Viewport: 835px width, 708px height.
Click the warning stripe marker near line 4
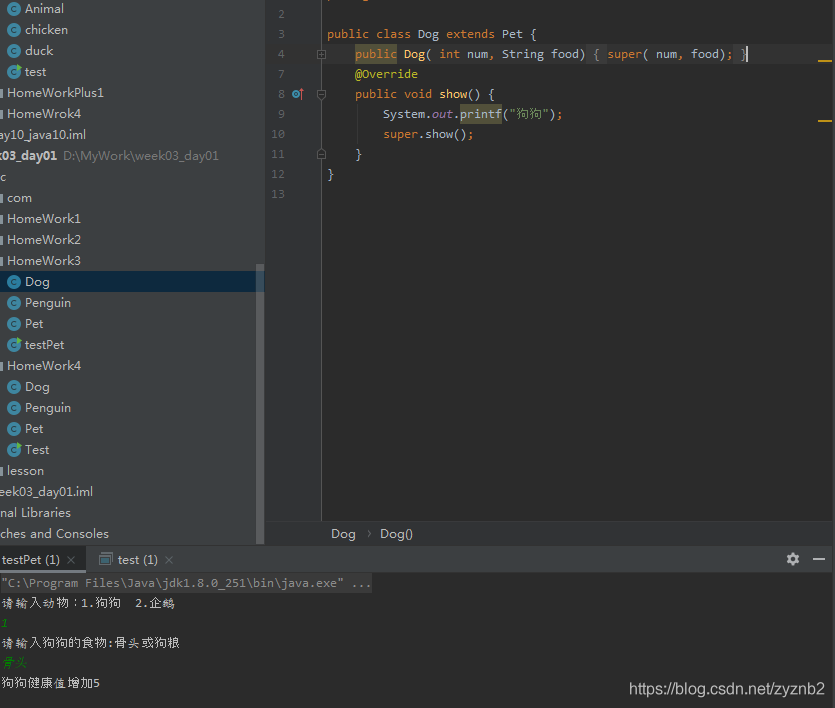824,61
